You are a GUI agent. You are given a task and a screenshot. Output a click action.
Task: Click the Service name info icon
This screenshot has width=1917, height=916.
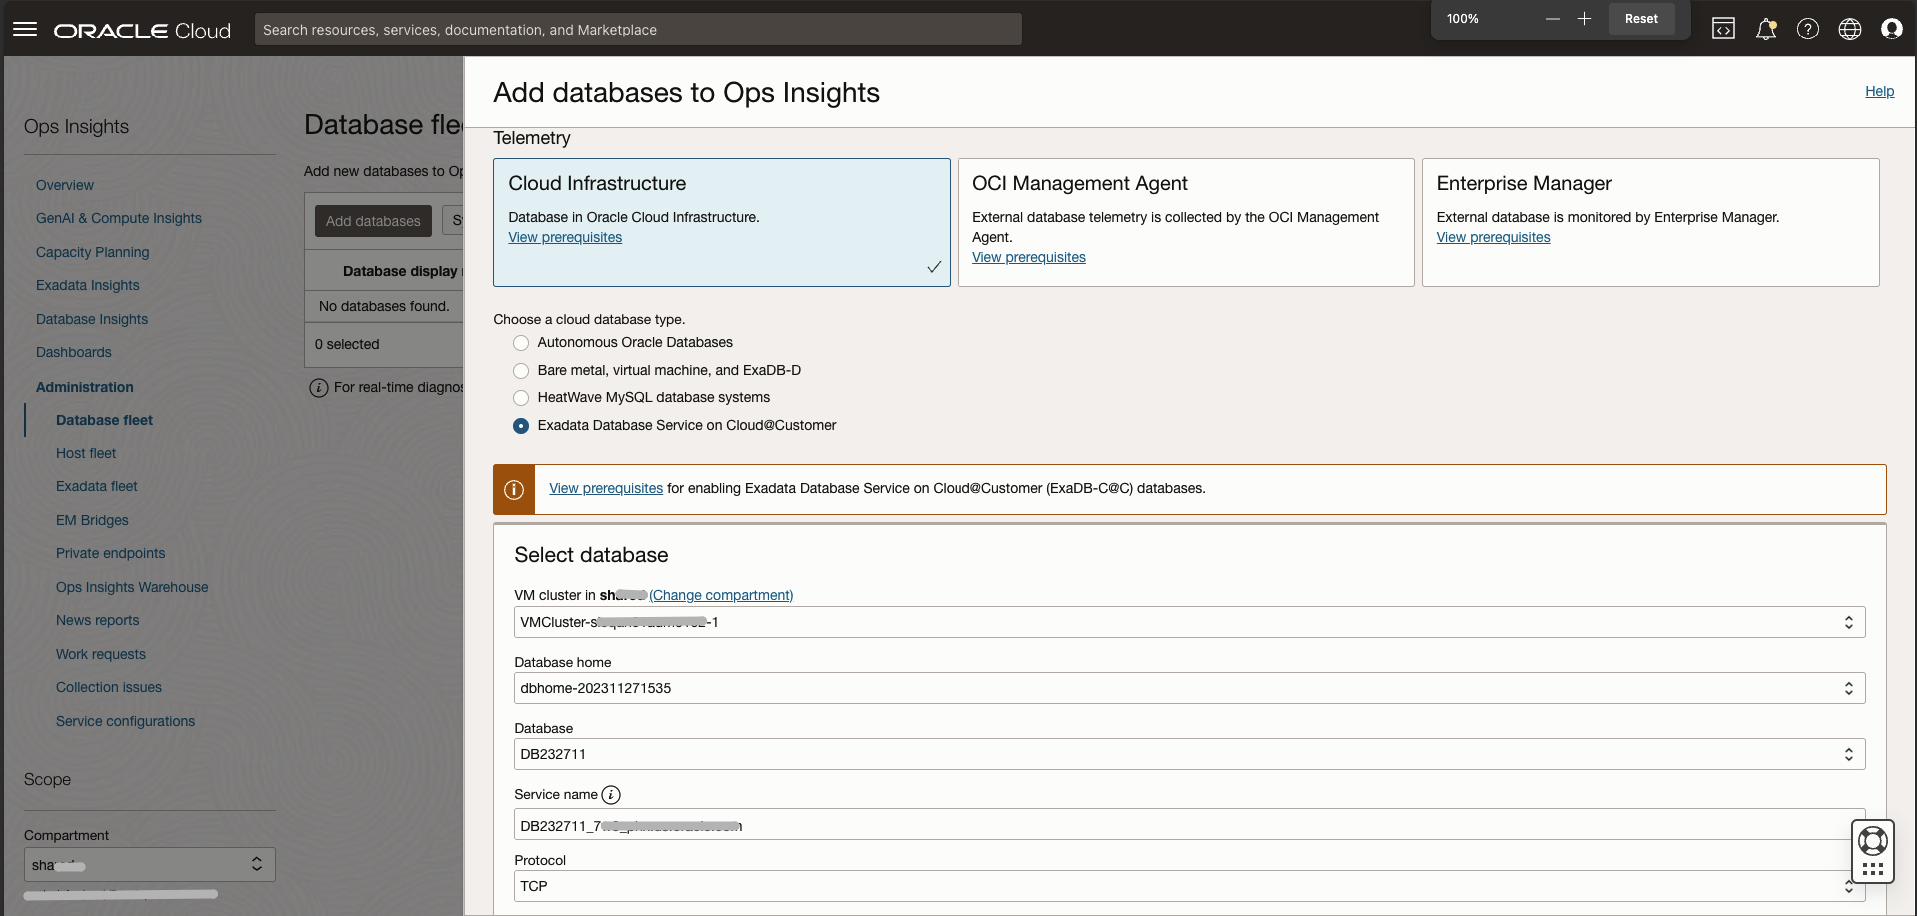coord(611,795)
